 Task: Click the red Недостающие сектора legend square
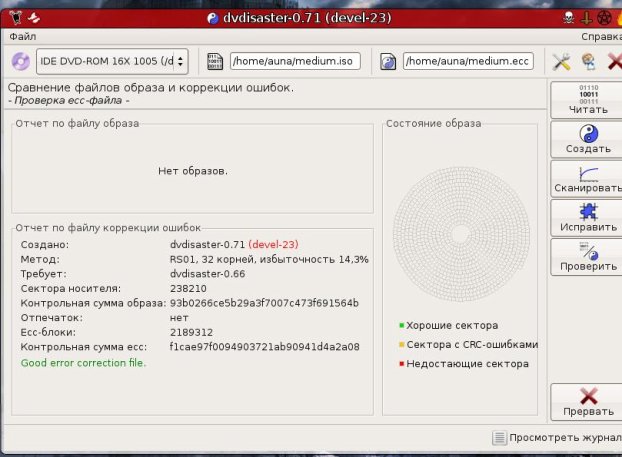point(401,363)
